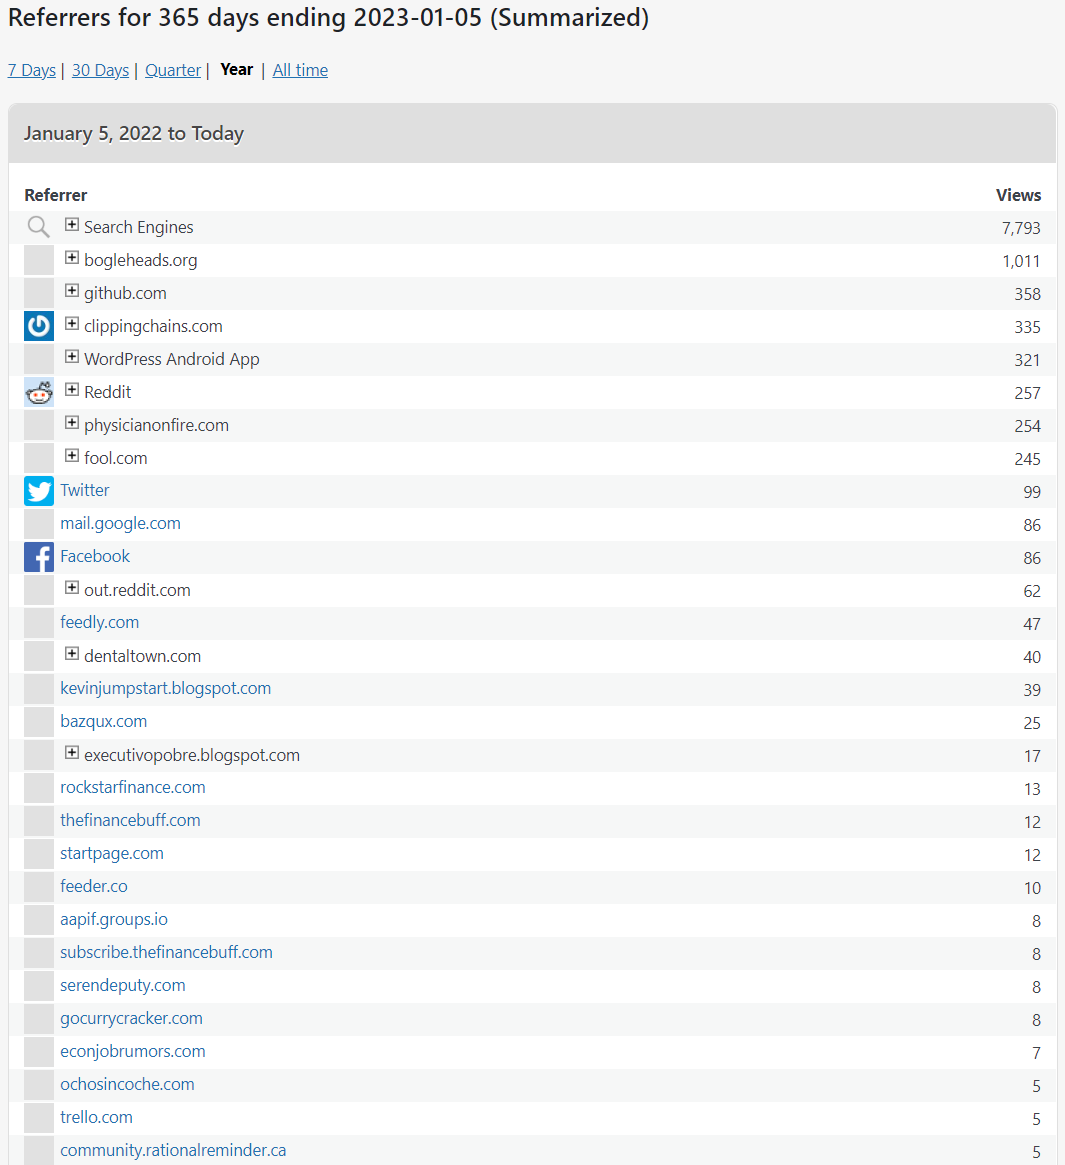The width and height of the screenshot is (1065, 1165).
Task: Open the serendeputy.com link
Action: 123,985
